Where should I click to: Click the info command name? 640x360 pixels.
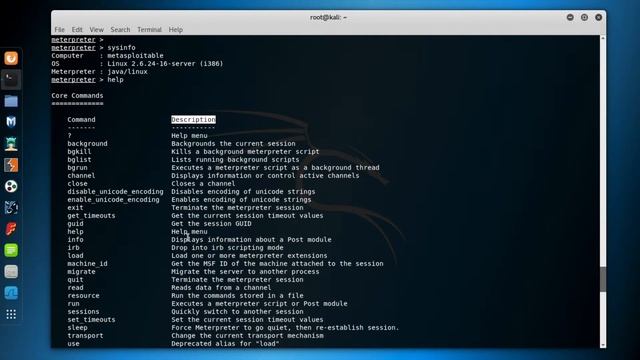click(76, 240)
